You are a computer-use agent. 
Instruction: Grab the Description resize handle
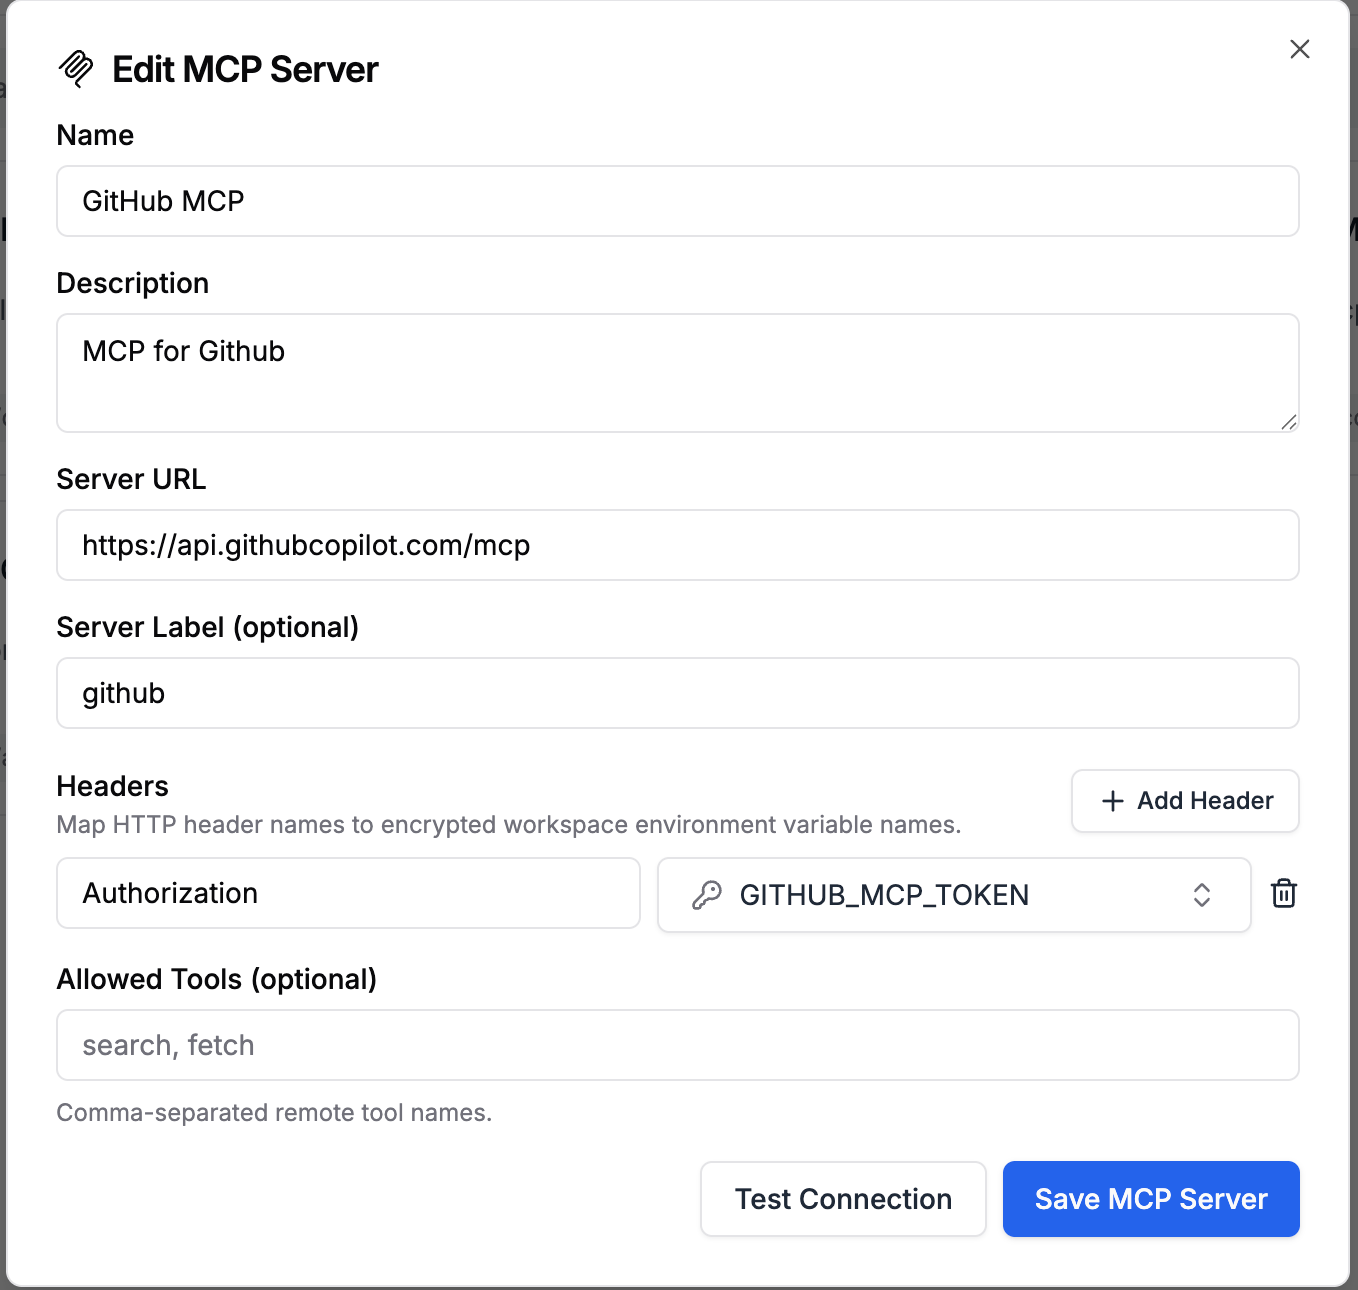pyautogui.click(x=1289, y=422)
